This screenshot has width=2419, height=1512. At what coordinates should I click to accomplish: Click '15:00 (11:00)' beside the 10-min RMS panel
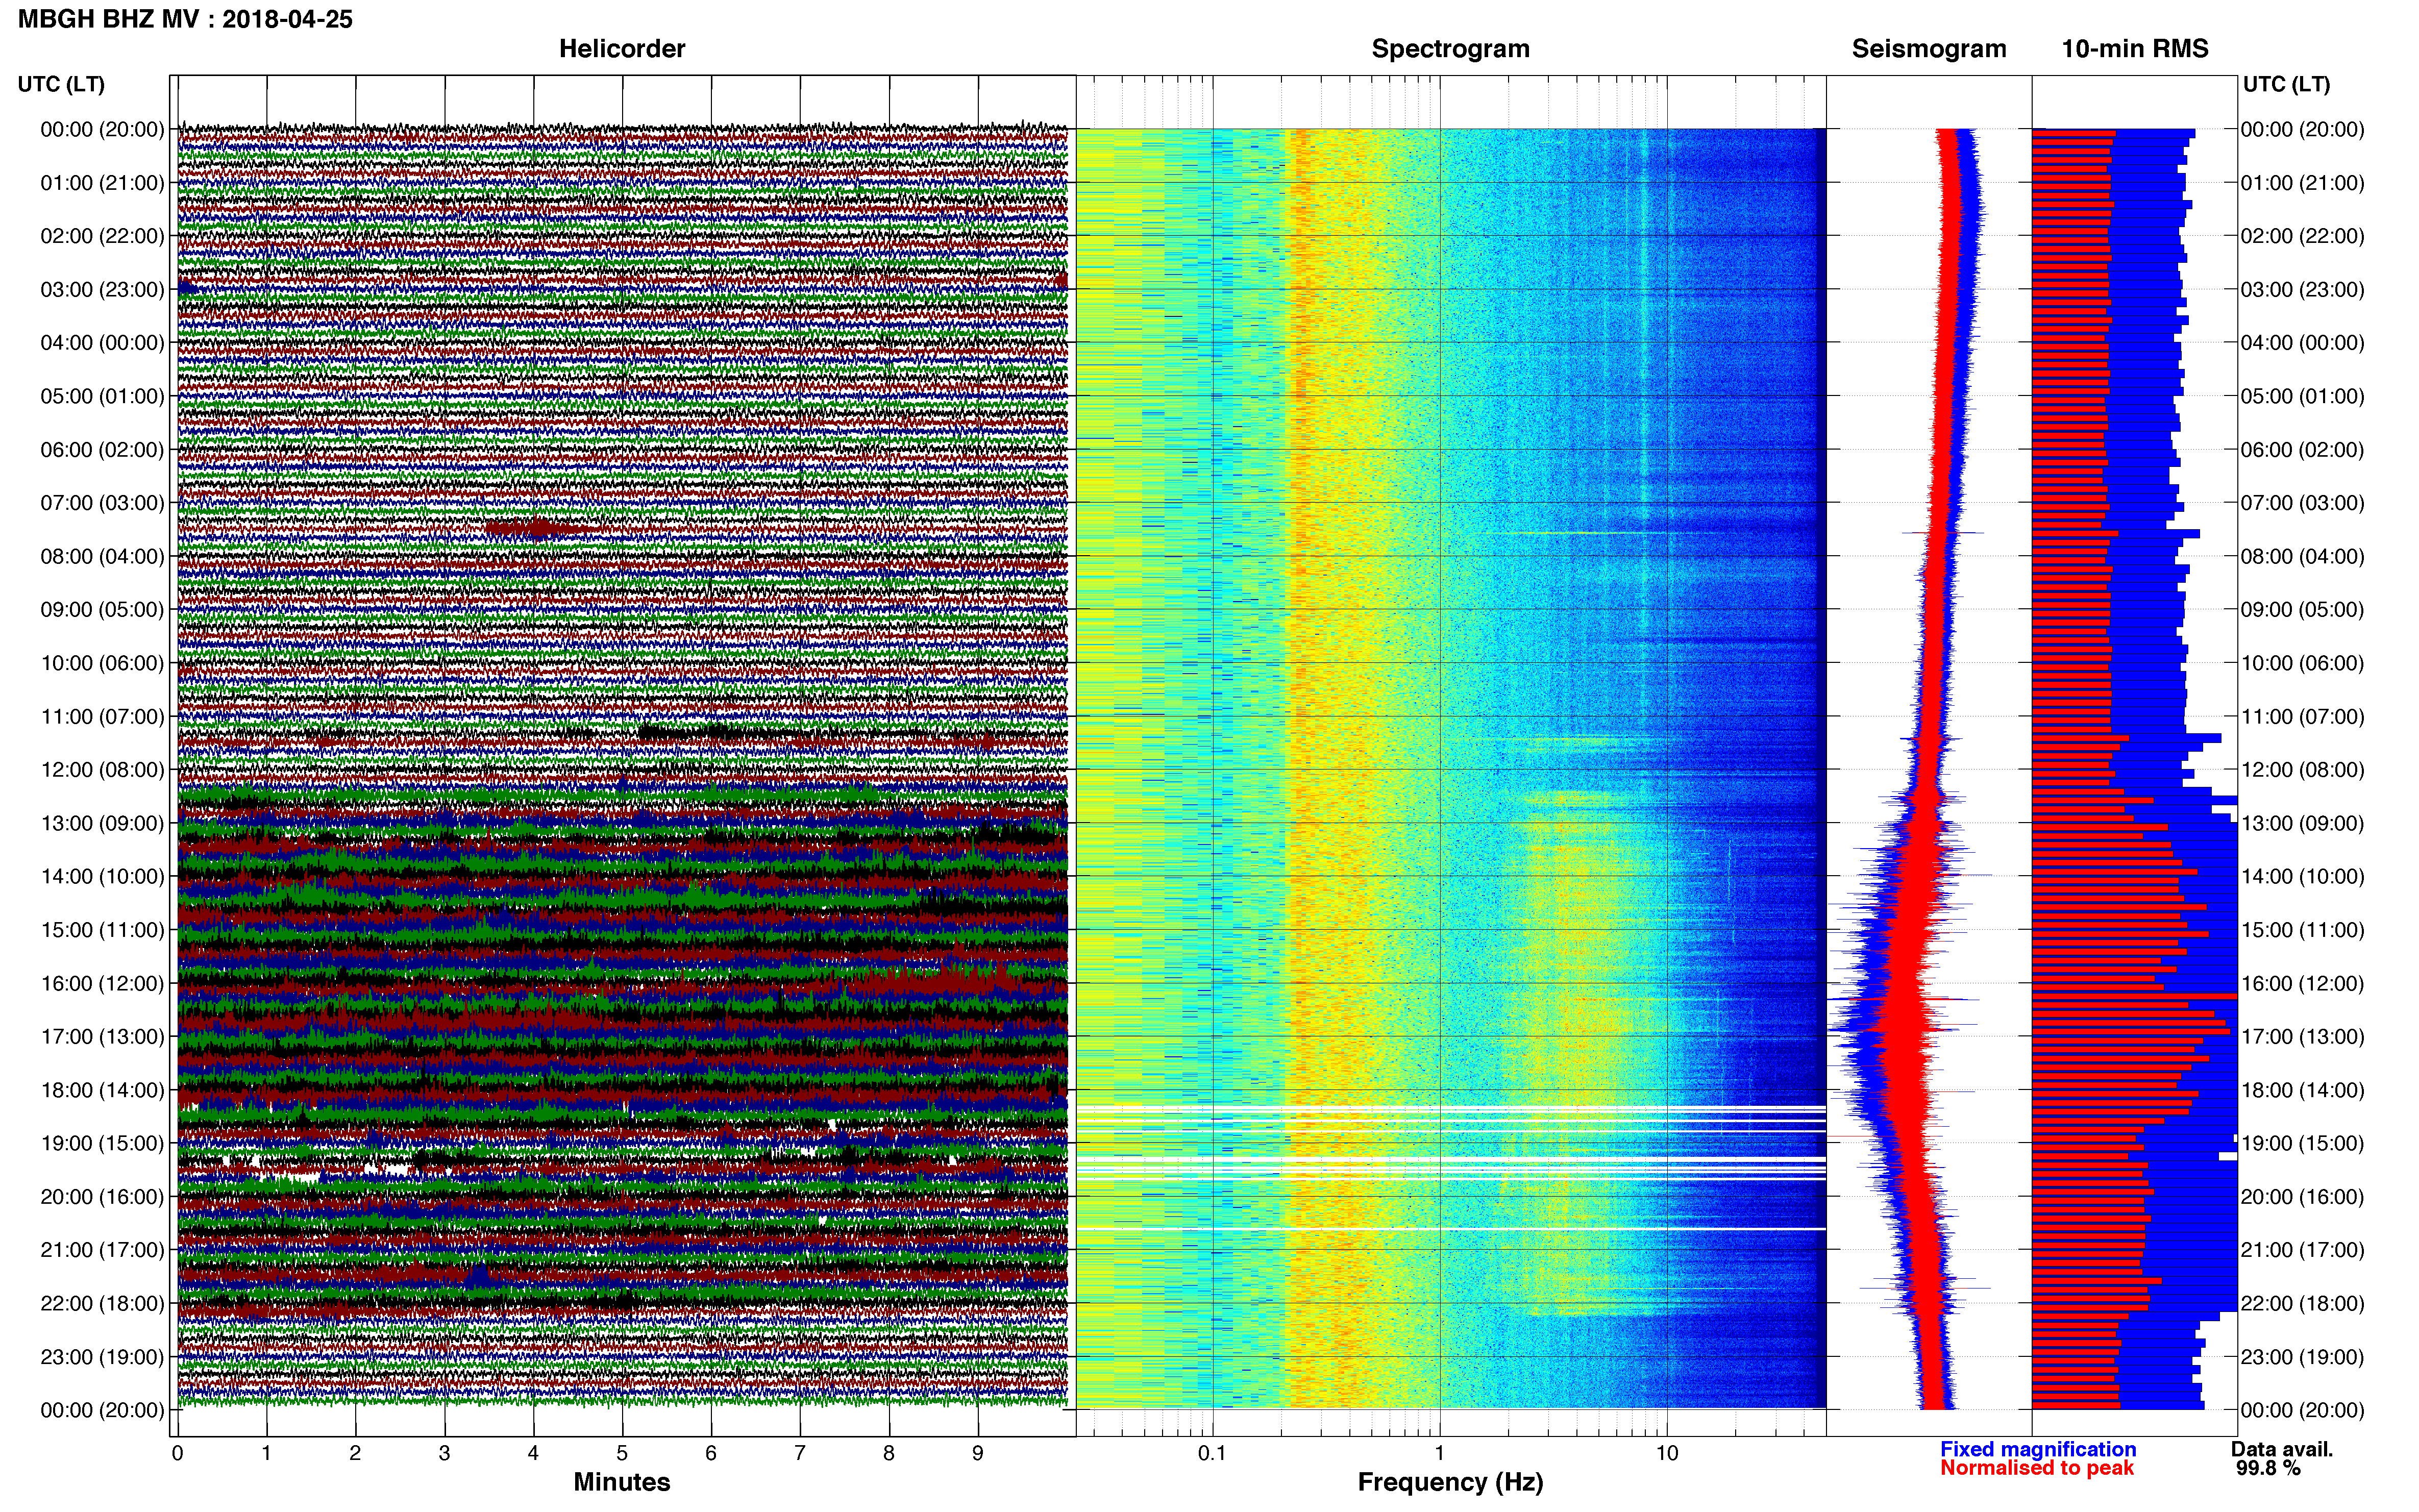(x=2302, y=930)
